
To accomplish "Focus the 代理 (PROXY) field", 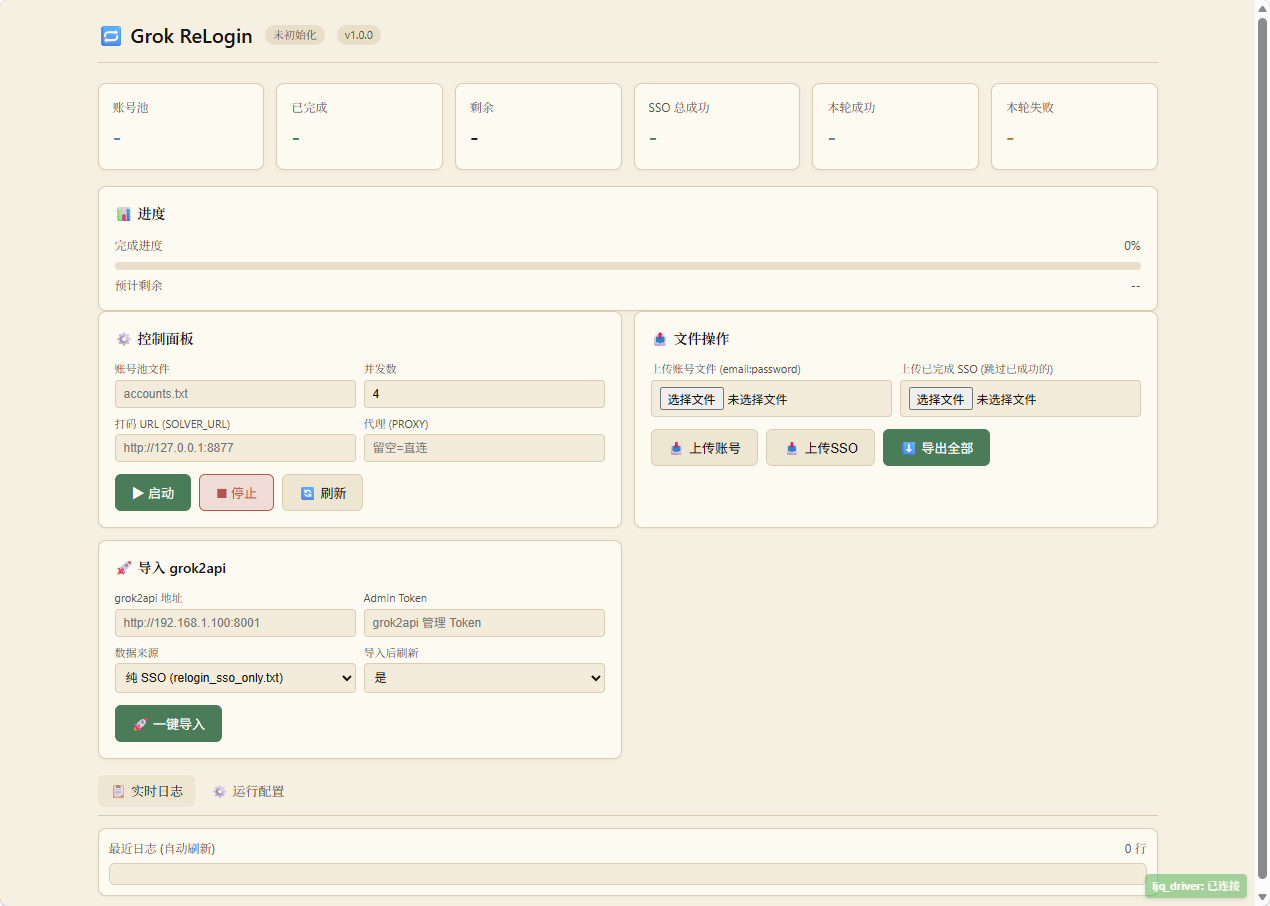I will (x=484, y=448).
